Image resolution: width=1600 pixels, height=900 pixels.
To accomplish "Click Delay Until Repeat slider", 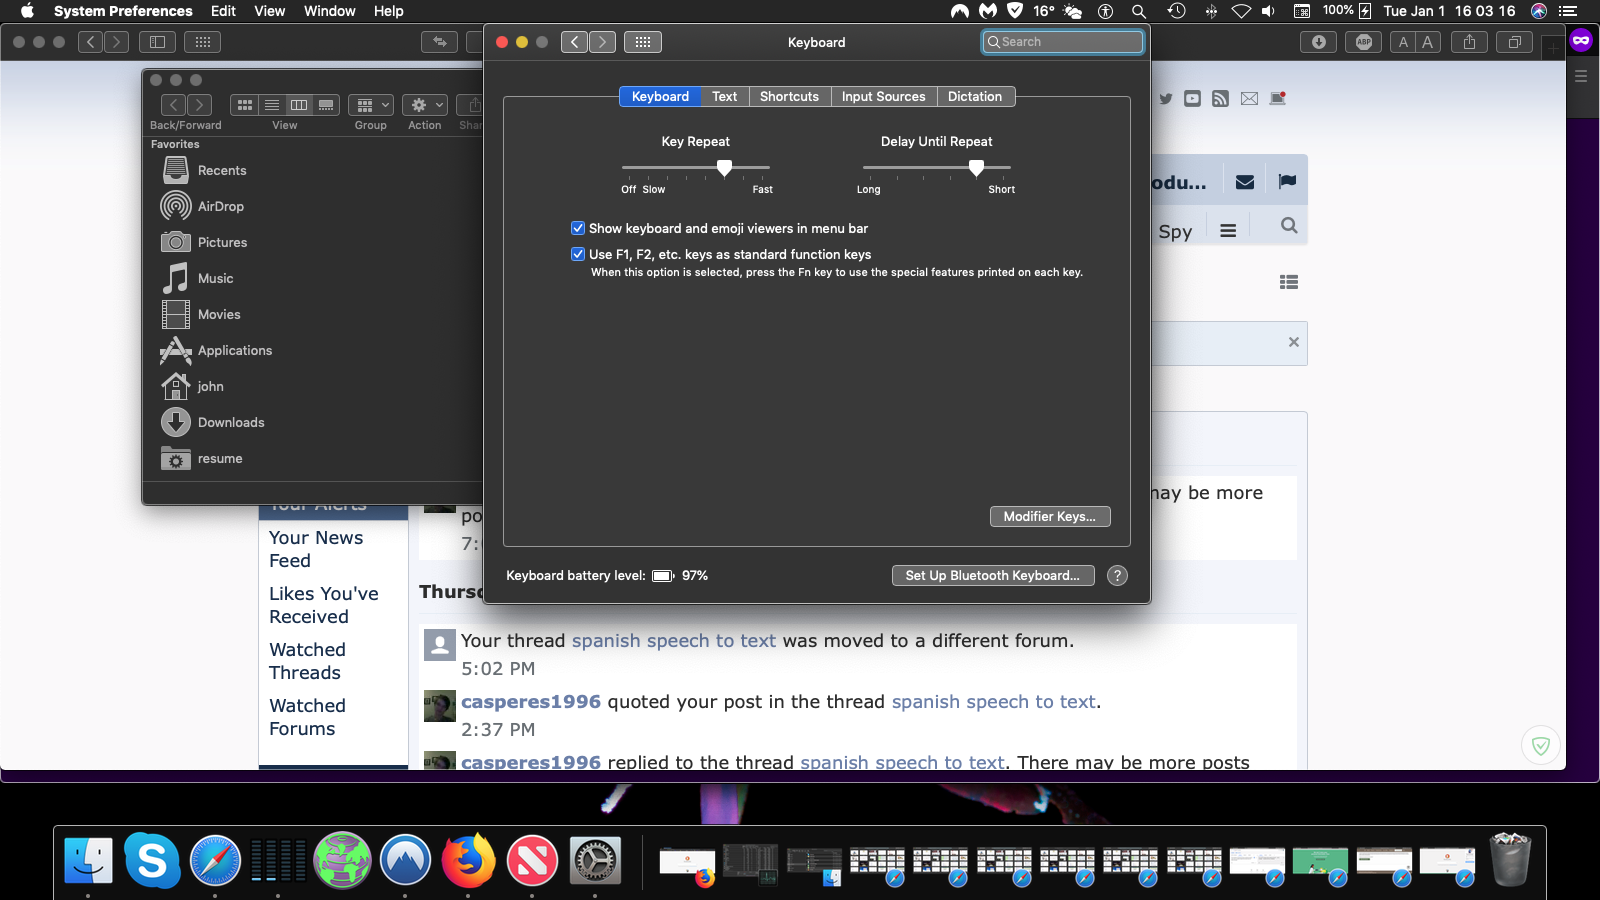I will (x=937, y=167).
